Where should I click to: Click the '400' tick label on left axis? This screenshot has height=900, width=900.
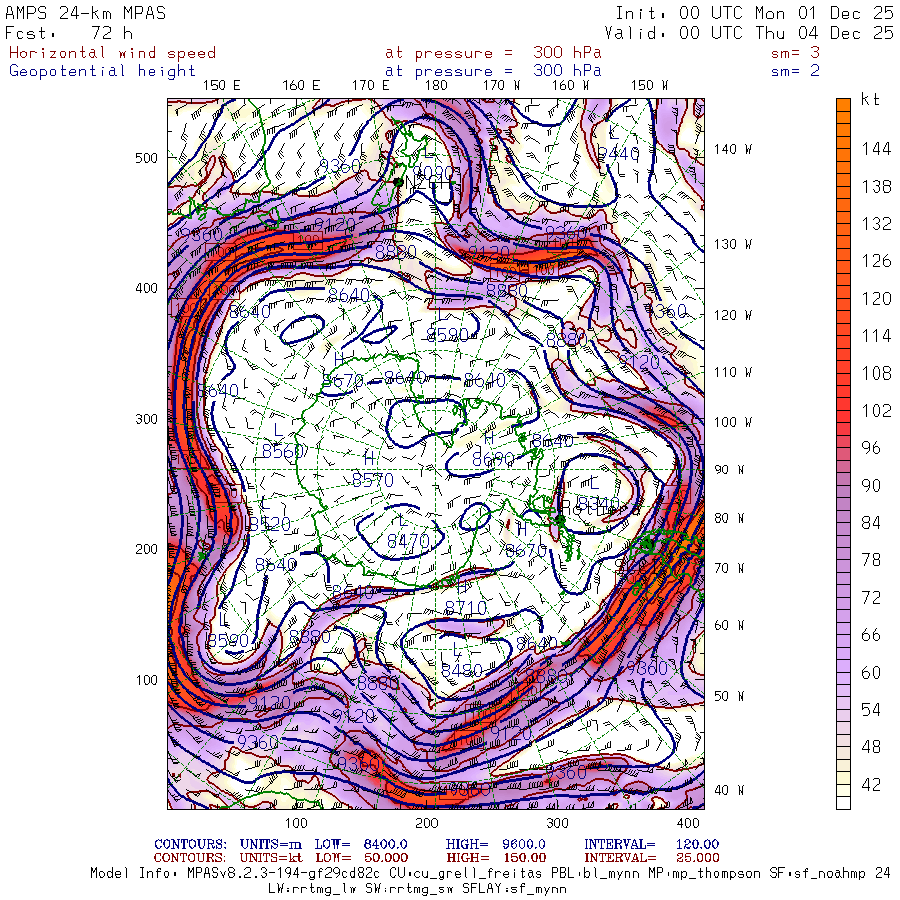pos(146,288)
